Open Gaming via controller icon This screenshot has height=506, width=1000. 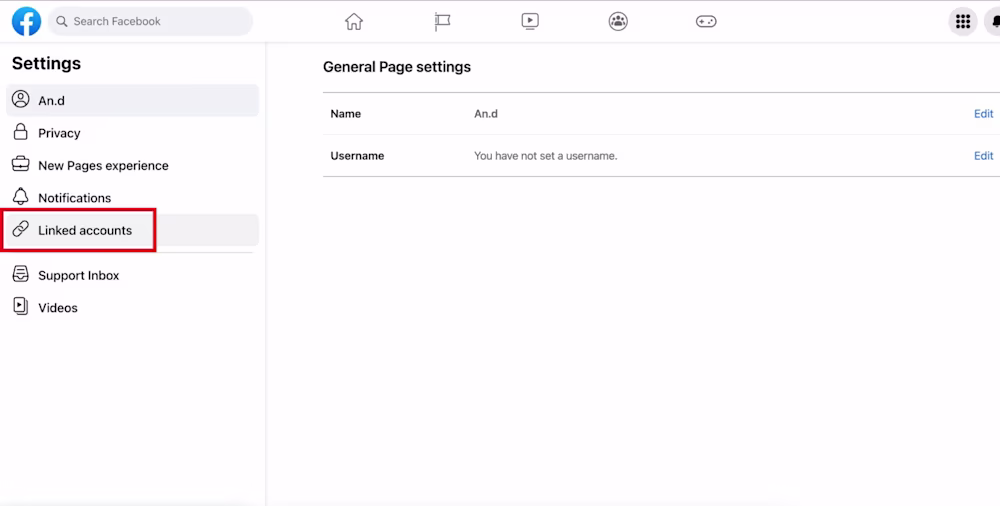[x=706, y=22]
